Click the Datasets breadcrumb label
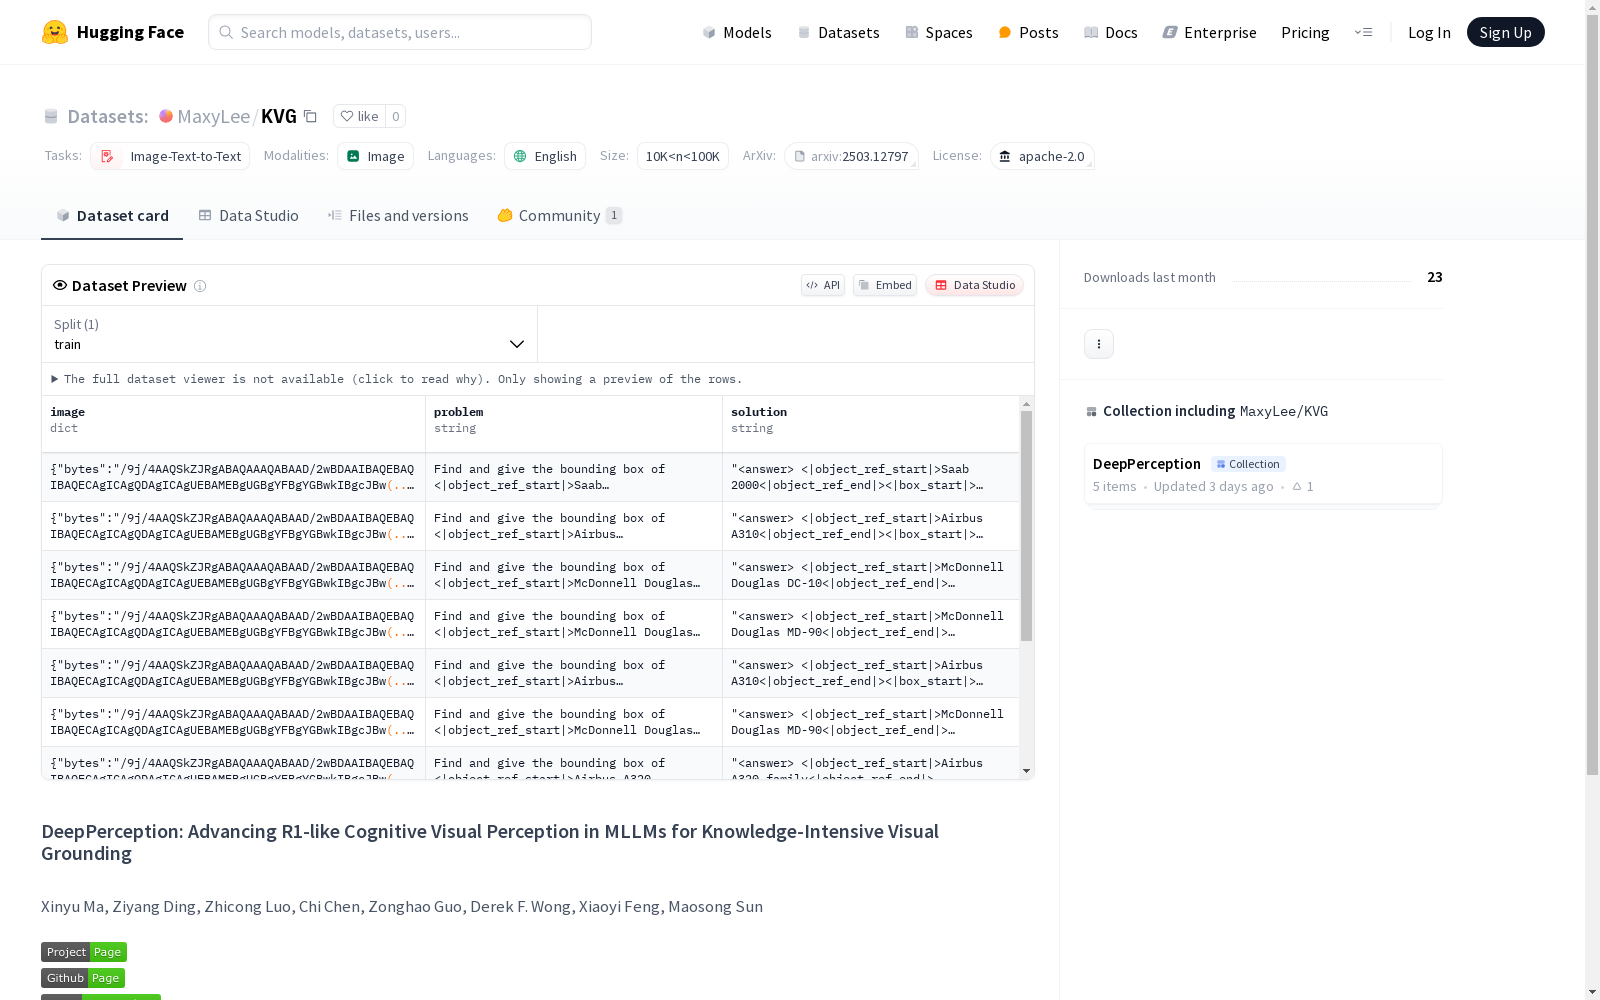Image resolution: width=1600 pixels, height=1000 pixels. pos(108,116)
